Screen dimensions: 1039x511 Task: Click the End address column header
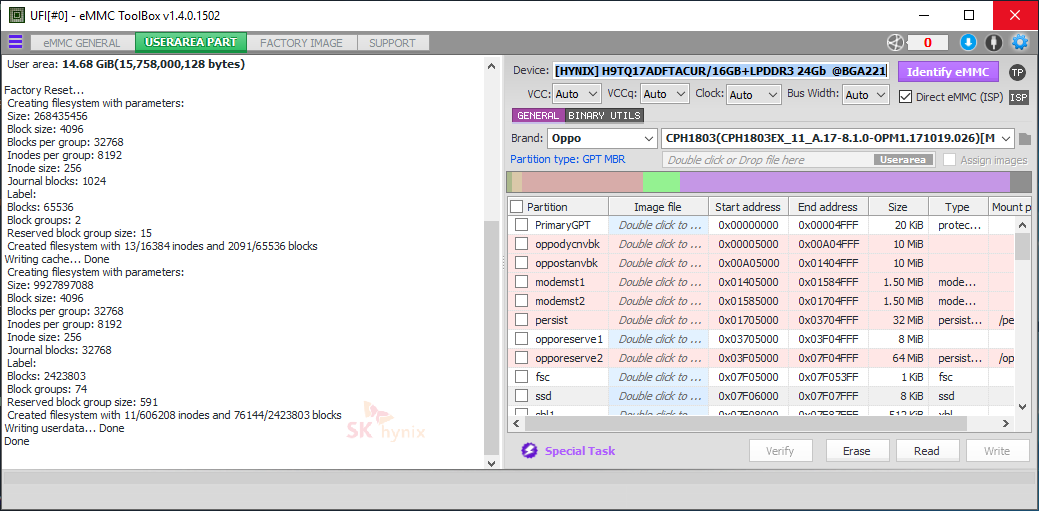[828, 207]
